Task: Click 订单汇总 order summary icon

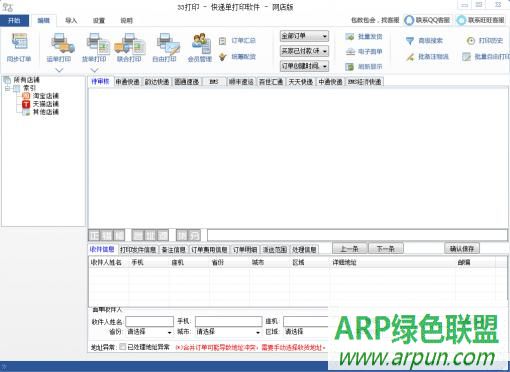Action: (222, 41)
